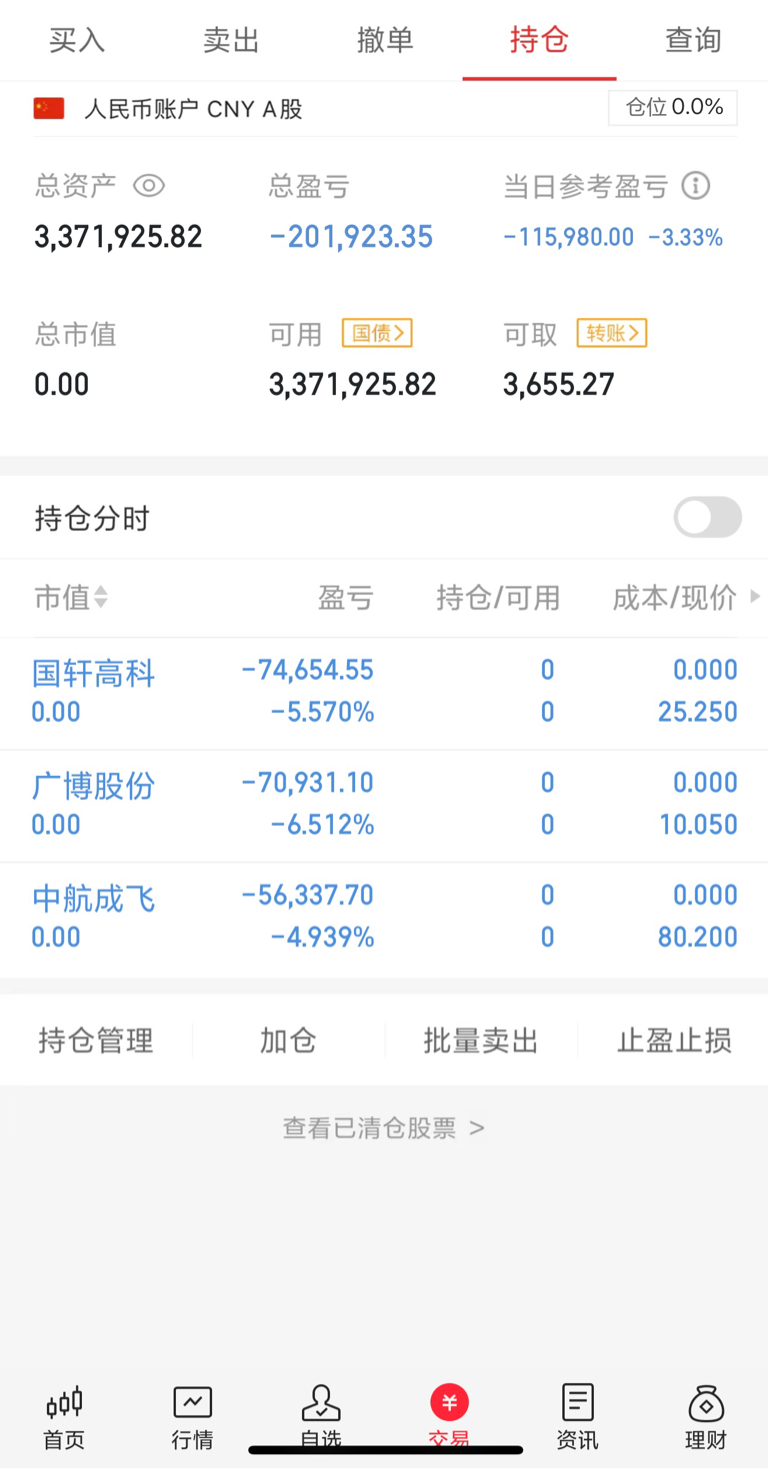Tap the 总市值 label

tap(76, 334)
